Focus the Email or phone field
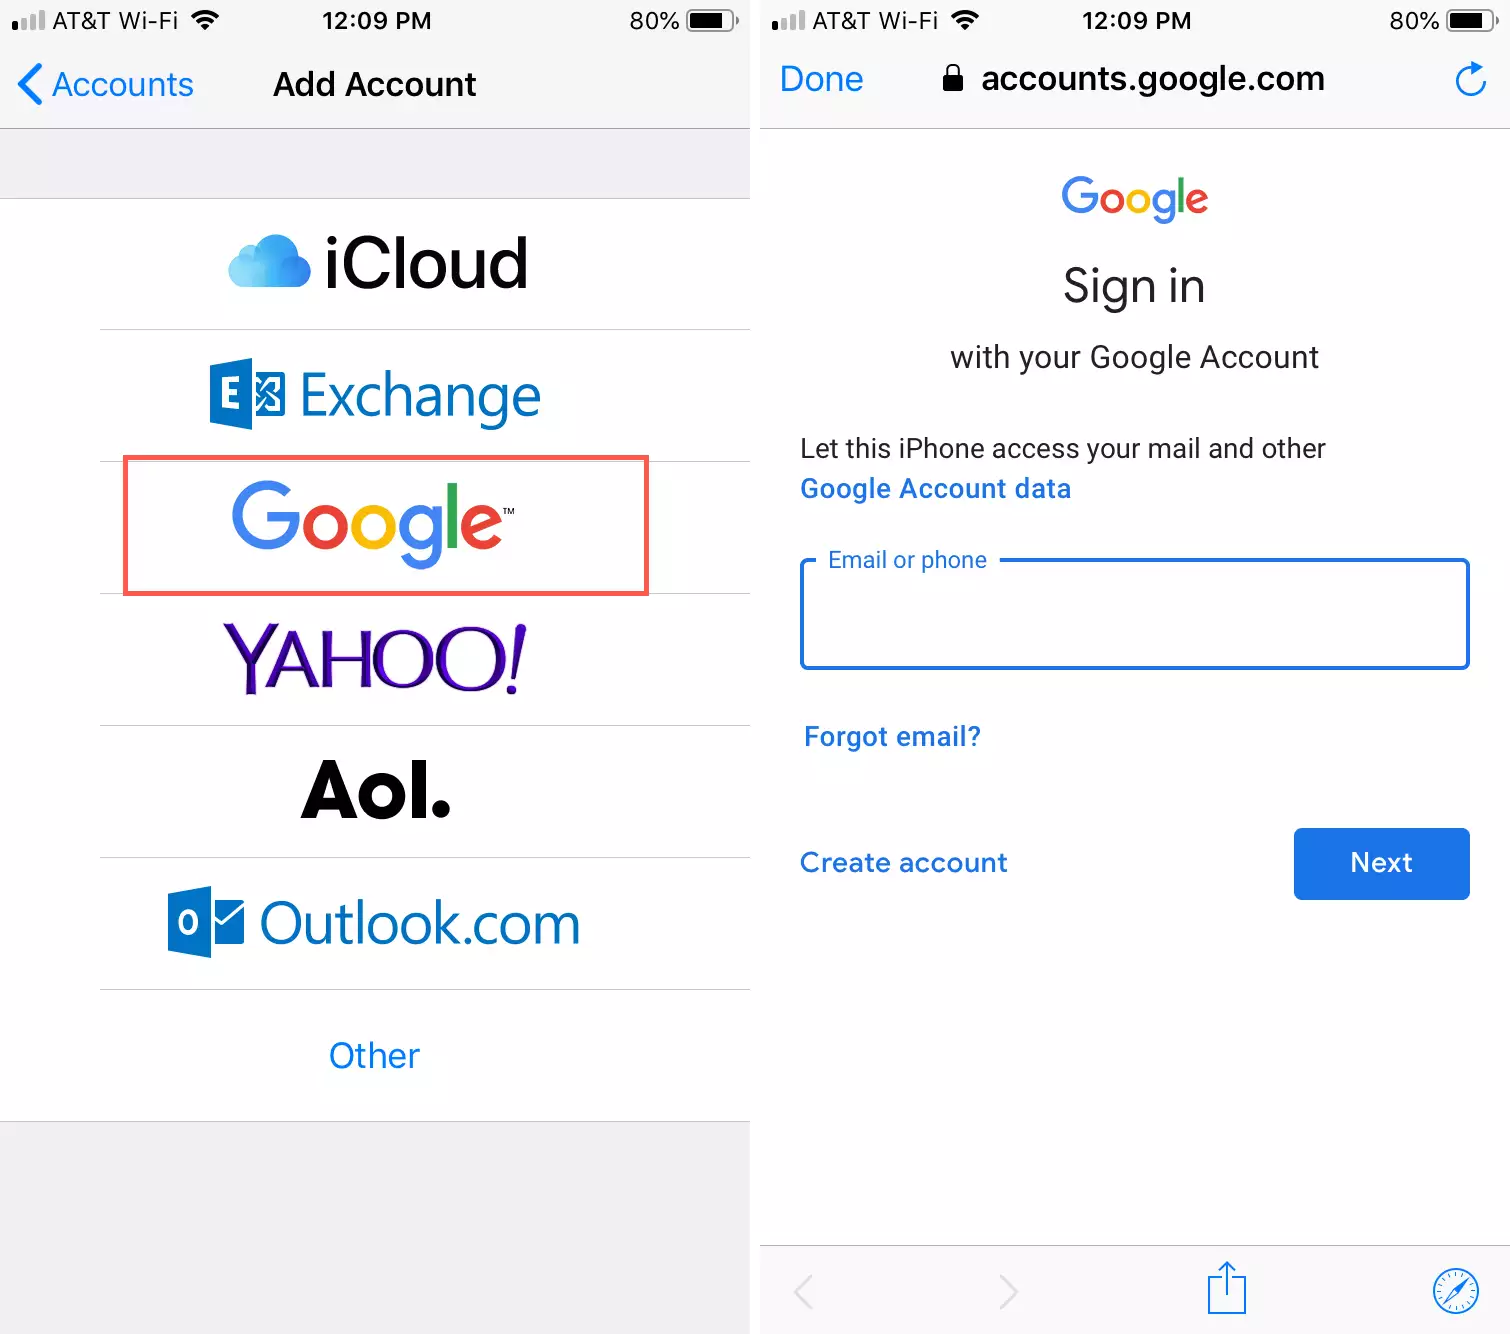This screenshot has height=1334, width=1510. pos(1135,614)
